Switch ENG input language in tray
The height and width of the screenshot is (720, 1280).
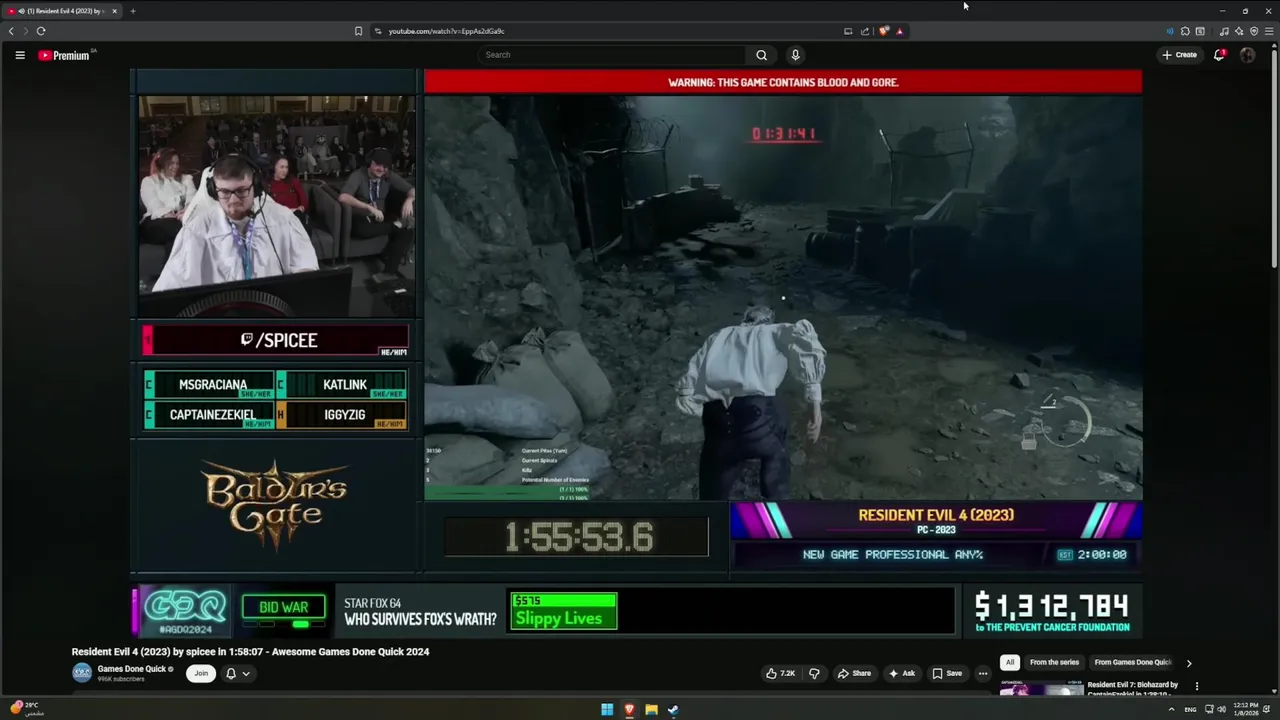coord(1190,709)
